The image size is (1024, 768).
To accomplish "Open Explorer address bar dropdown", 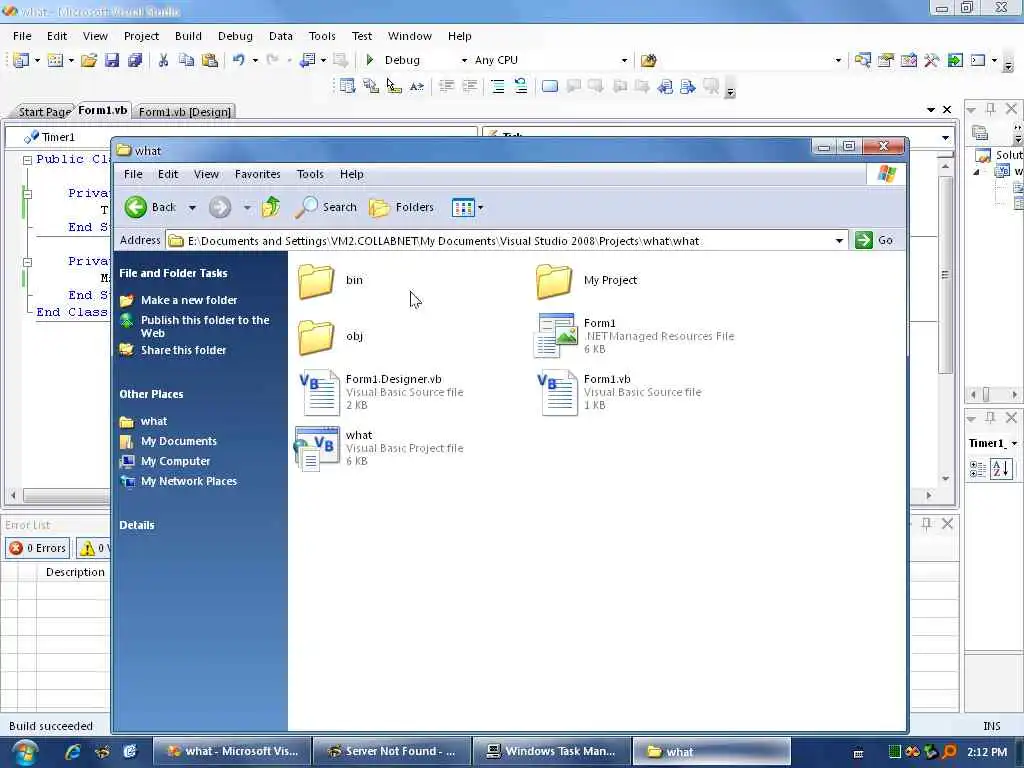I will 839,240.
